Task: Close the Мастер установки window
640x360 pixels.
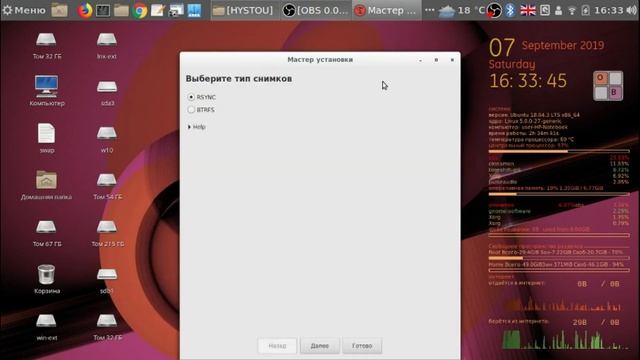Action: pos(452,60)
